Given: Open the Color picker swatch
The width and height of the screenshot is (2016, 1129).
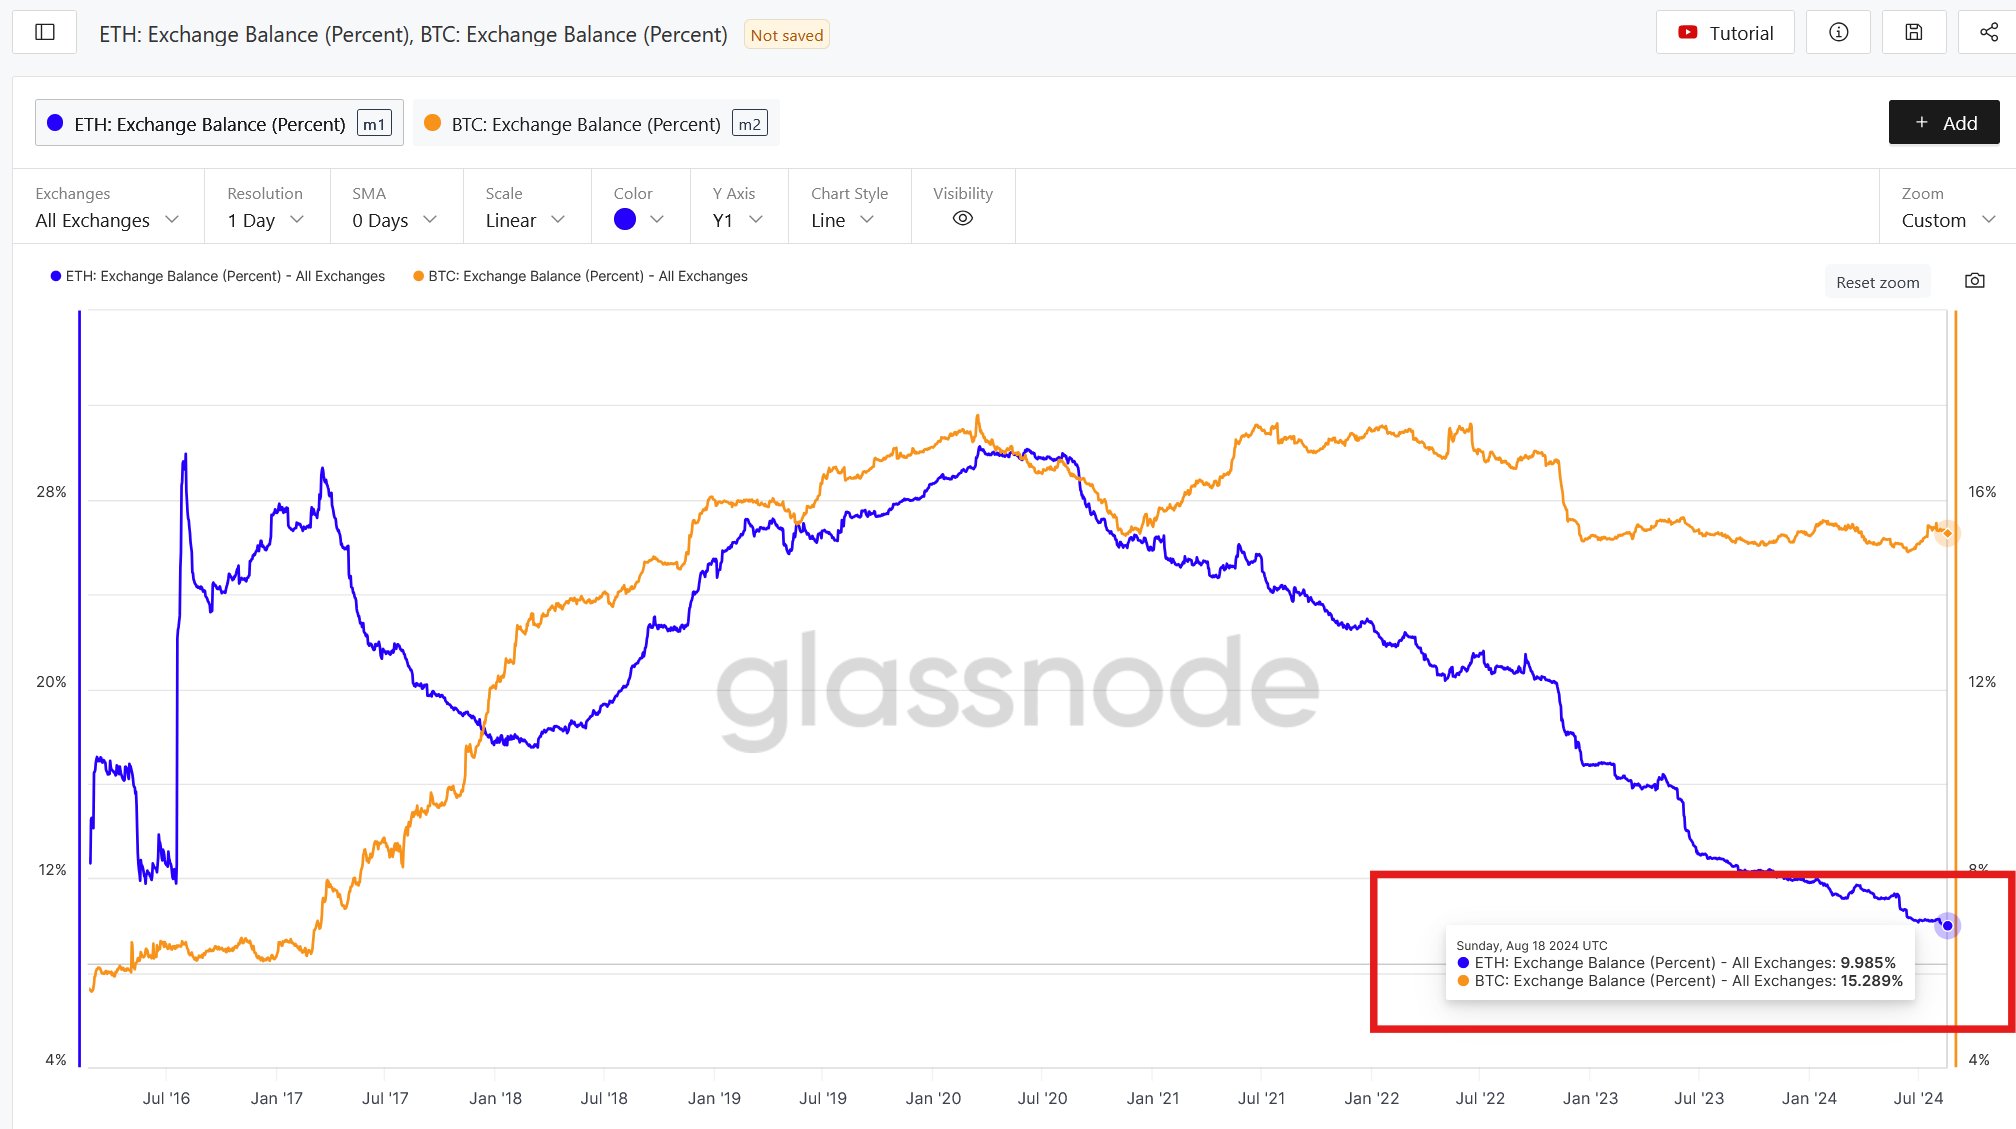Looking at the screenshot, I should pyautogui.click(x=624, y=218).
